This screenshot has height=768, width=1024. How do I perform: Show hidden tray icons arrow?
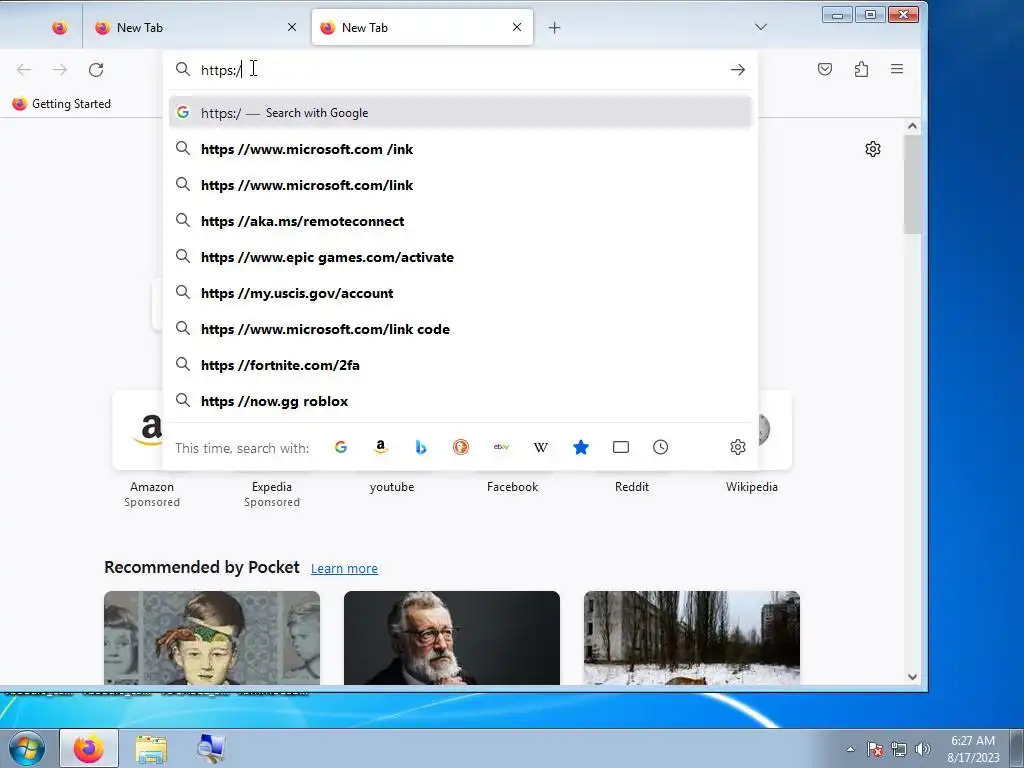point(850,749)
